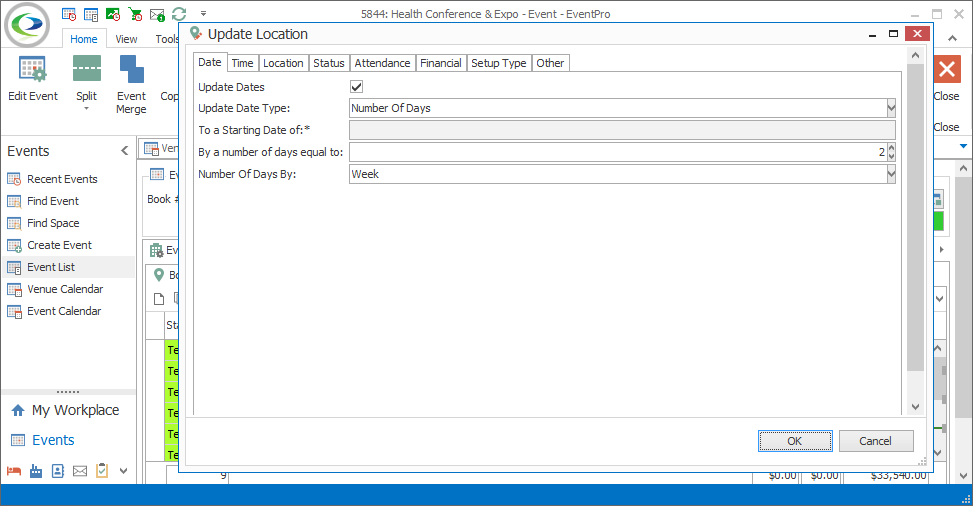Click the calendar with clock quick-access icon
973x506 pixels.
coord(69,14)
